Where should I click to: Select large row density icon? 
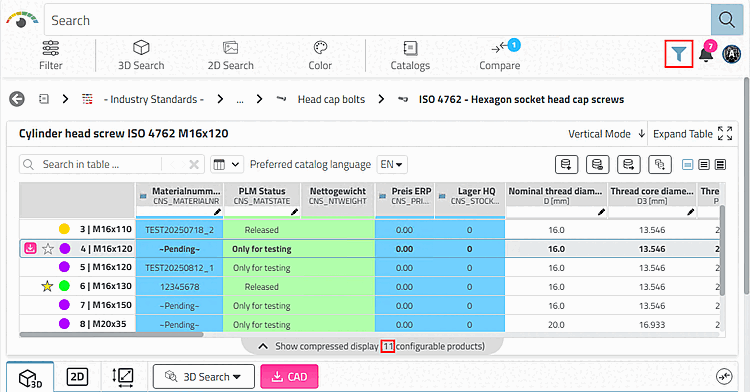click(x=720, y=164)
